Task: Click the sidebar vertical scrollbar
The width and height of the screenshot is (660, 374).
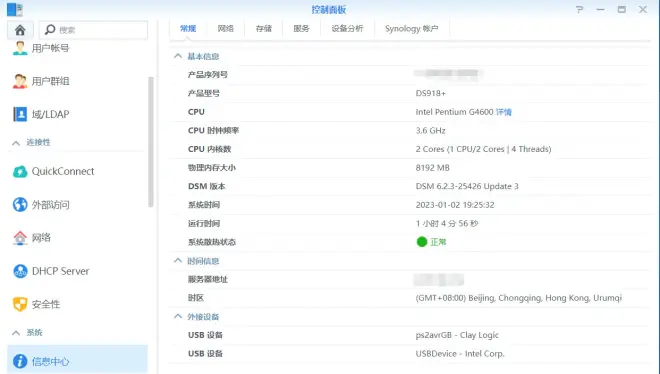Action: pyautogui.click(x=151, y=142)
